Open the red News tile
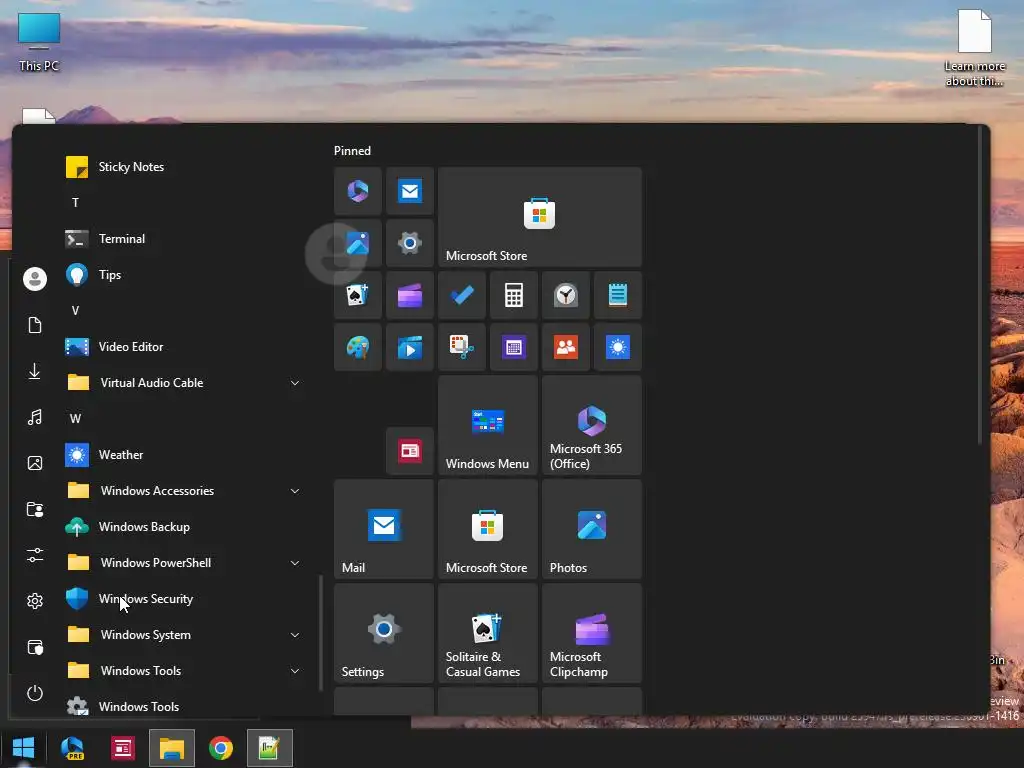 [409, 451]
